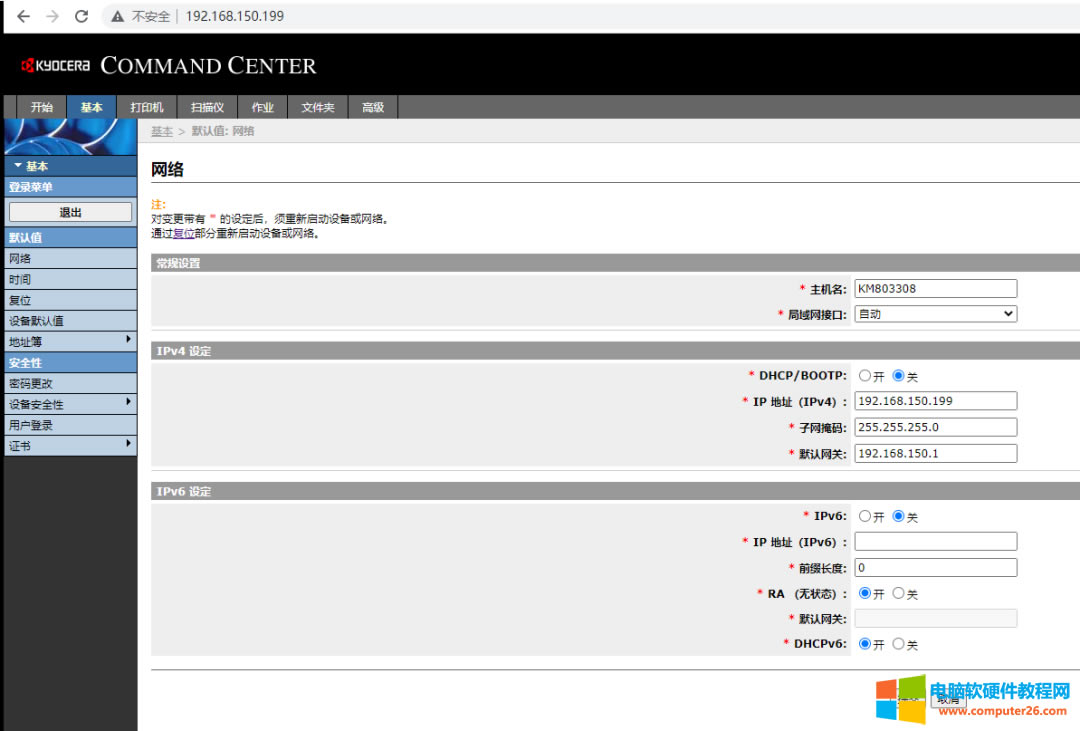The height and width of the screenshot is (731, 1080).
Task: Turn DHCP/BOOTP on (开)
Action: click(x=865, y=376)
